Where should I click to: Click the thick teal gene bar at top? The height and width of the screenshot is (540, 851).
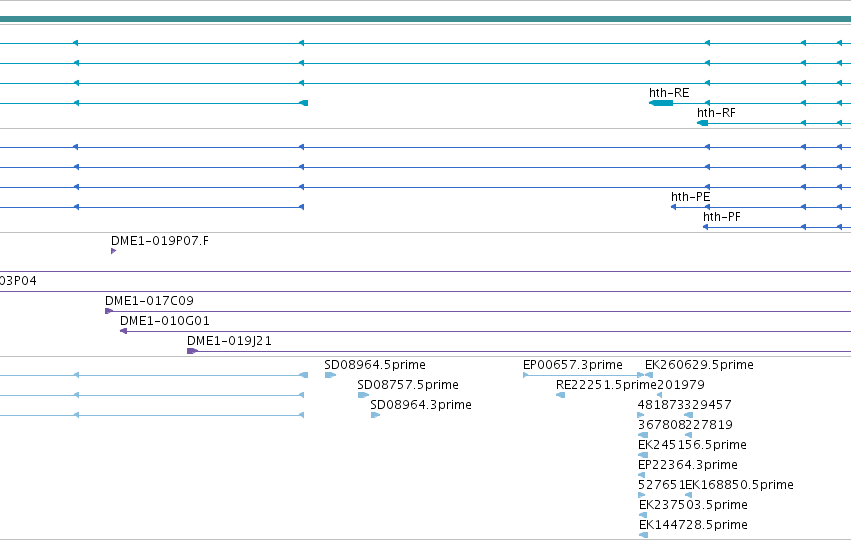(426, 20)
